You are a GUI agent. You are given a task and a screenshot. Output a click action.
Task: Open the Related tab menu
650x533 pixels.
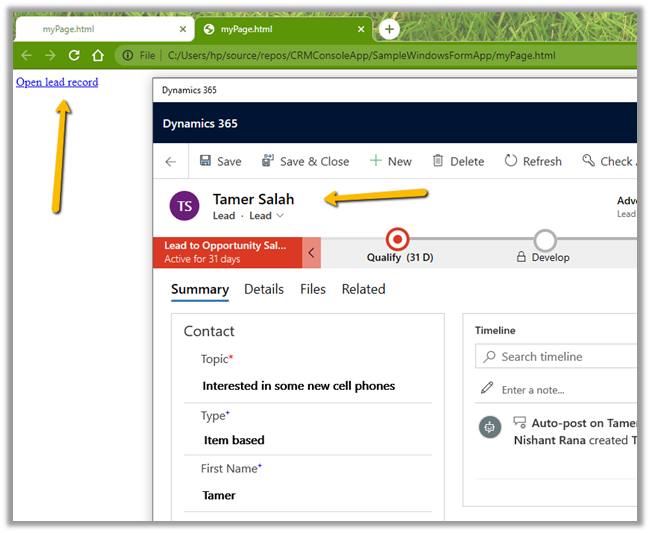click(363, 289)
